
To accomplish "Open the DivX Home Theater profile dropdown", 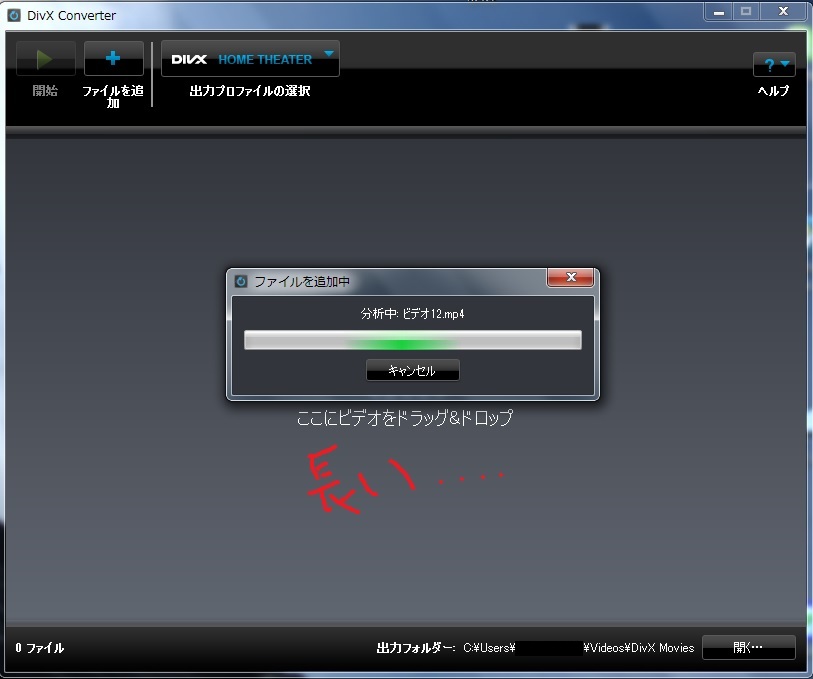I will coord(250,59).
